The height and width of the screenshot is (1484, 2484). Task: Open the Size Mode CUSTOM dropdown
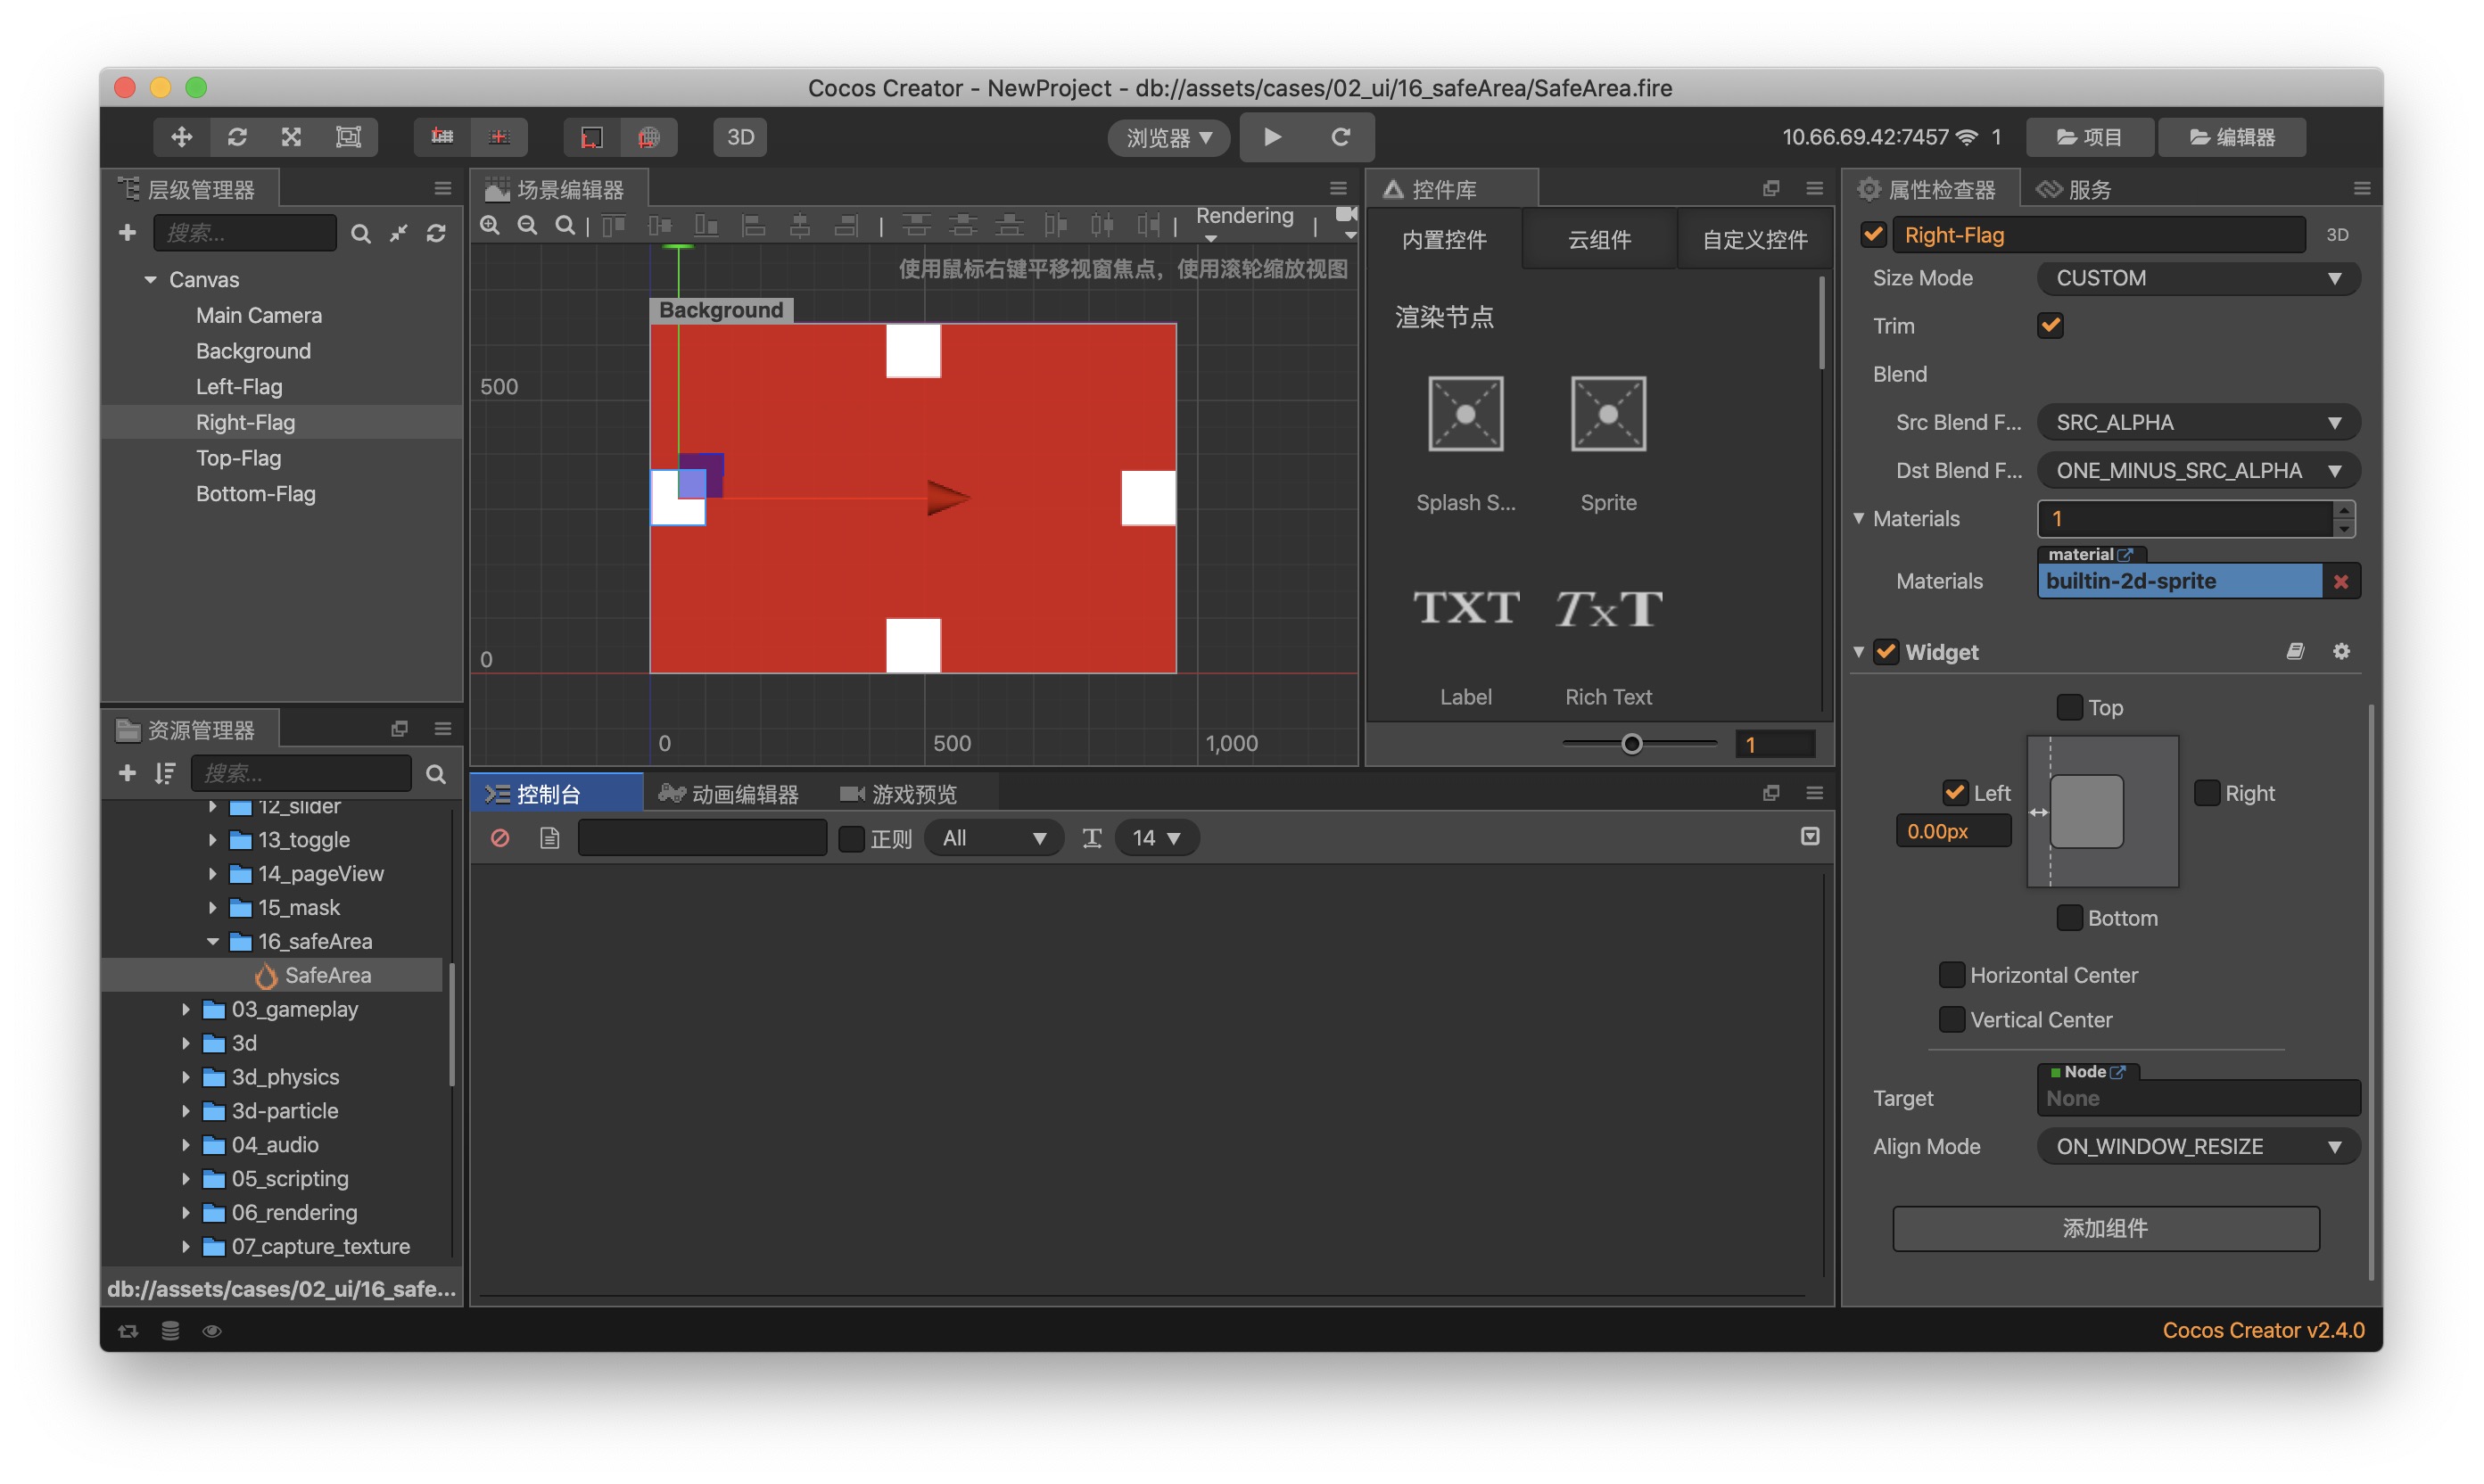click(2198, 278)
